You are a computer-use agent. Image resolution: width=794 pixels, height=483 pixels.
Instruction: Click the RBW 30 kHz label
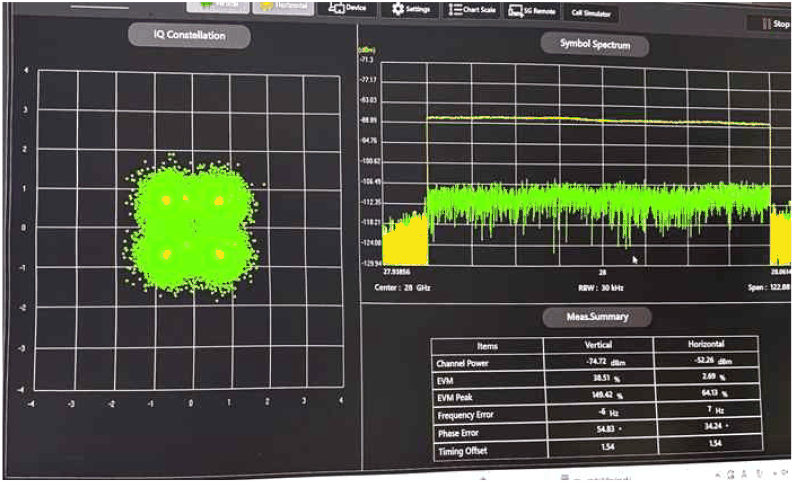601,288
